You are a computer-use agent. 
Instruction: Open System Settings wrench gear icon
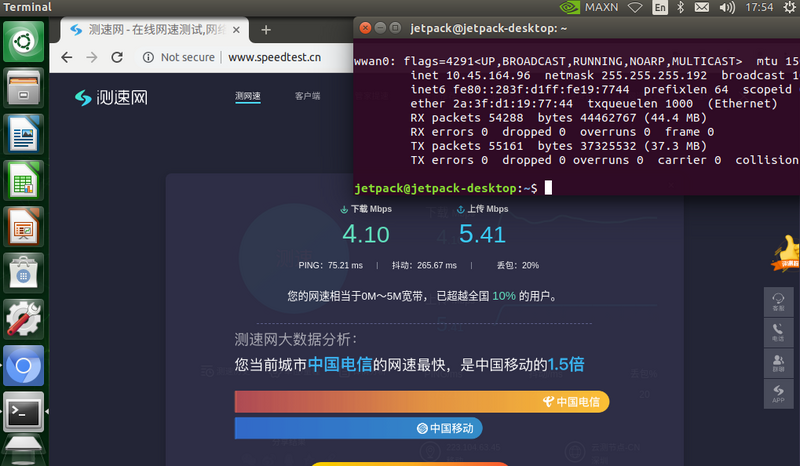[x=23, y=319]
